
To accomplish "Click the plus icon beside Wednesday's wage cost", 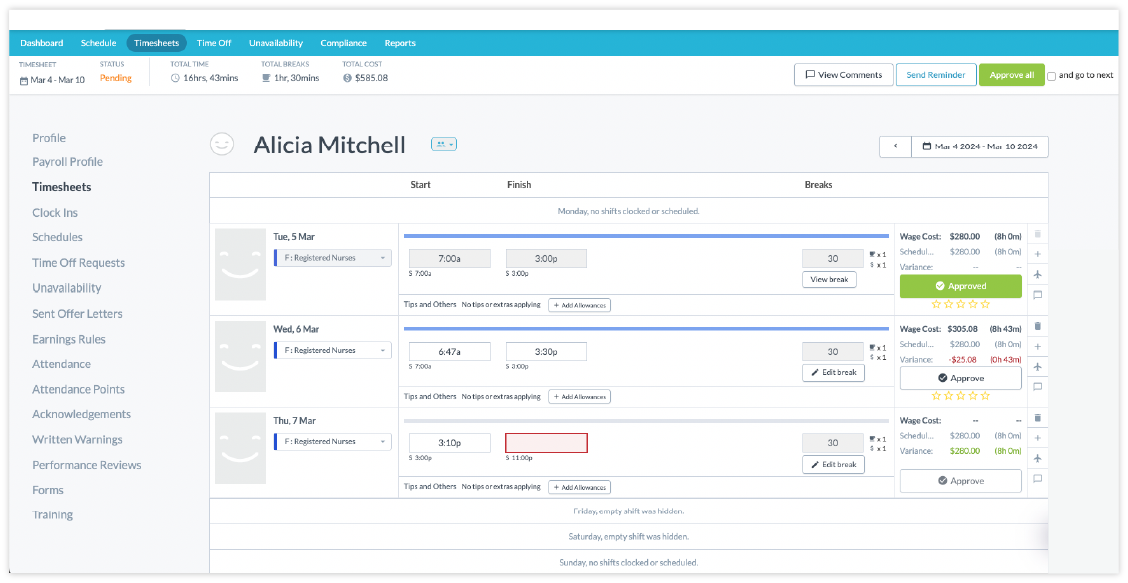I will pos(1038,346).
